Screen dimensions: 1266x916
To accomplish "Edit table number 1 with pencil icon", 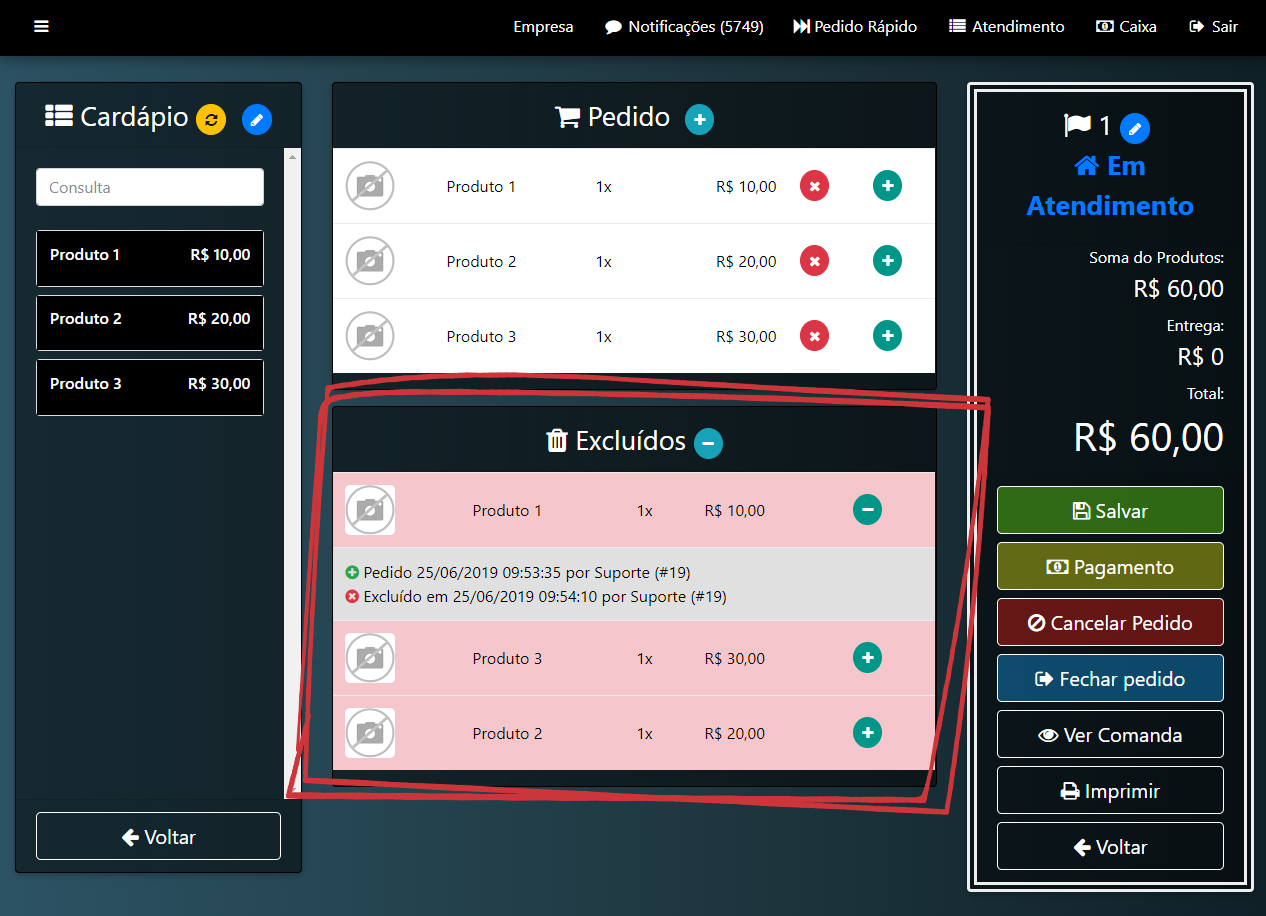I will click(1135, 128).
